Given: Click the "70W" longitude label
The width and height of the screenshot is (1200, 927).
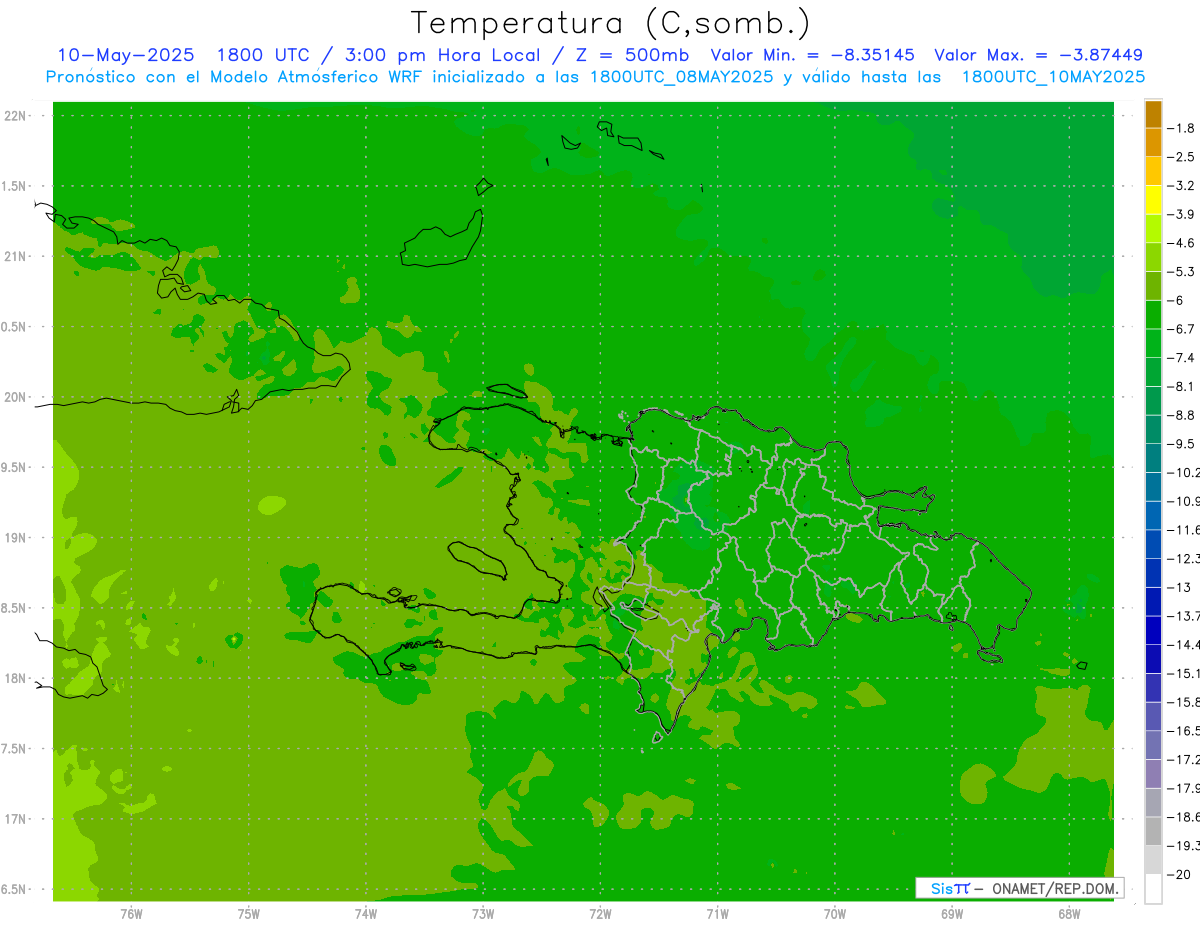Looking at the screenshot, I should [x=834, y=914].
